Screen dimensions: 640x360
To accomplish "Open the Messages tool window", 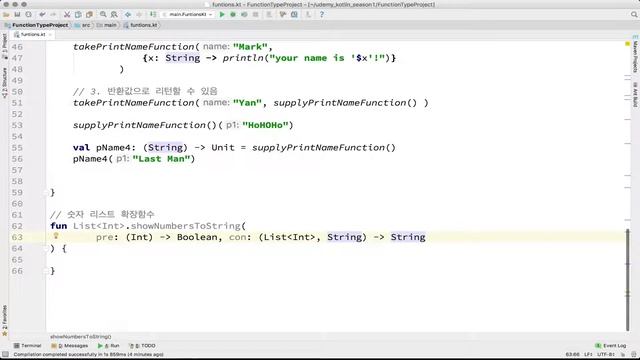I will (70, 346).
